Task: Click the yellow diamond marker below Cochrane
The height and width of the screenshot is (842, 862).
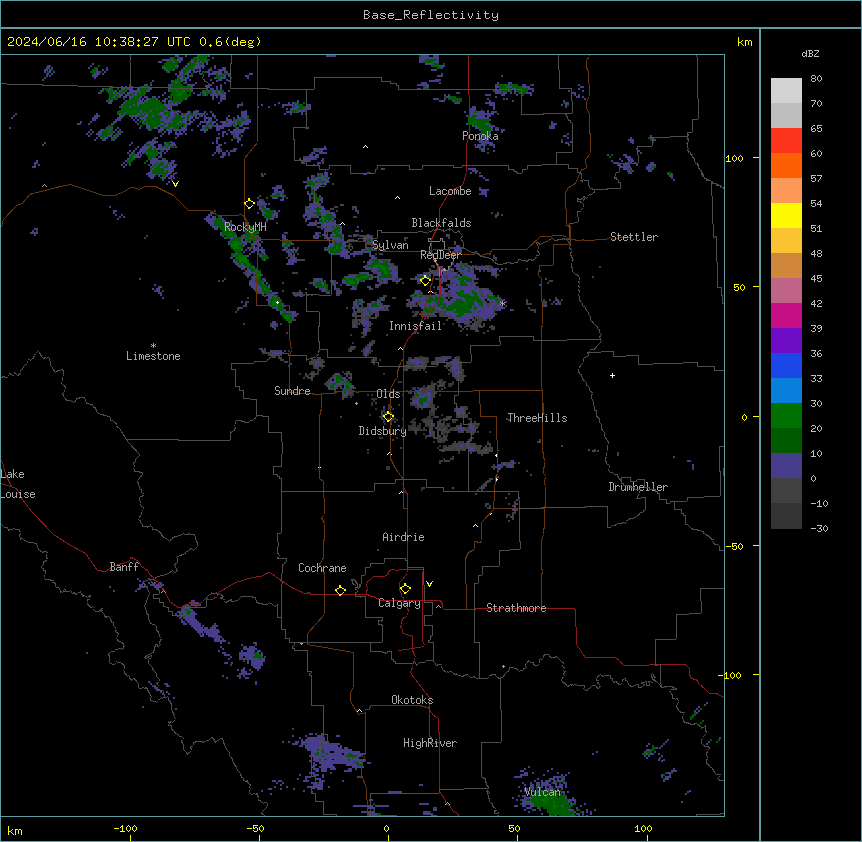Action: click(340, 590)
